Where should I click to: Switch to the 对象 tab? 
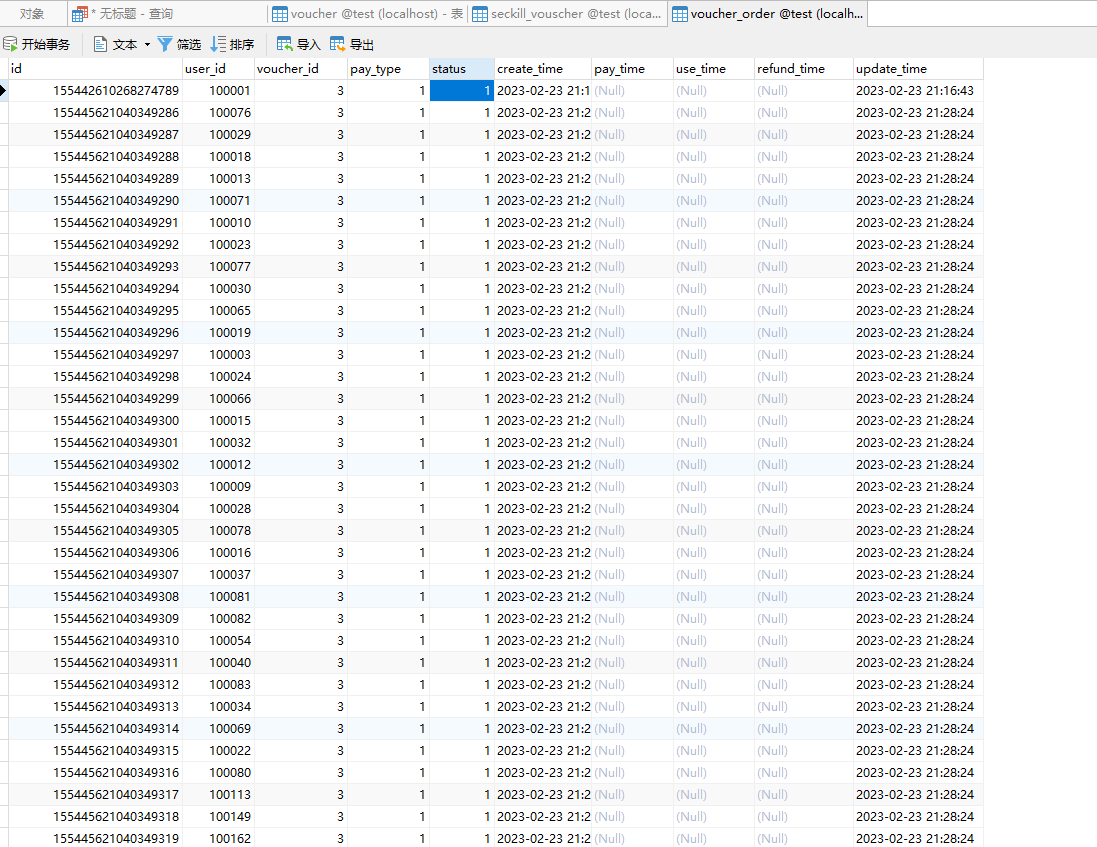(32, 14)
